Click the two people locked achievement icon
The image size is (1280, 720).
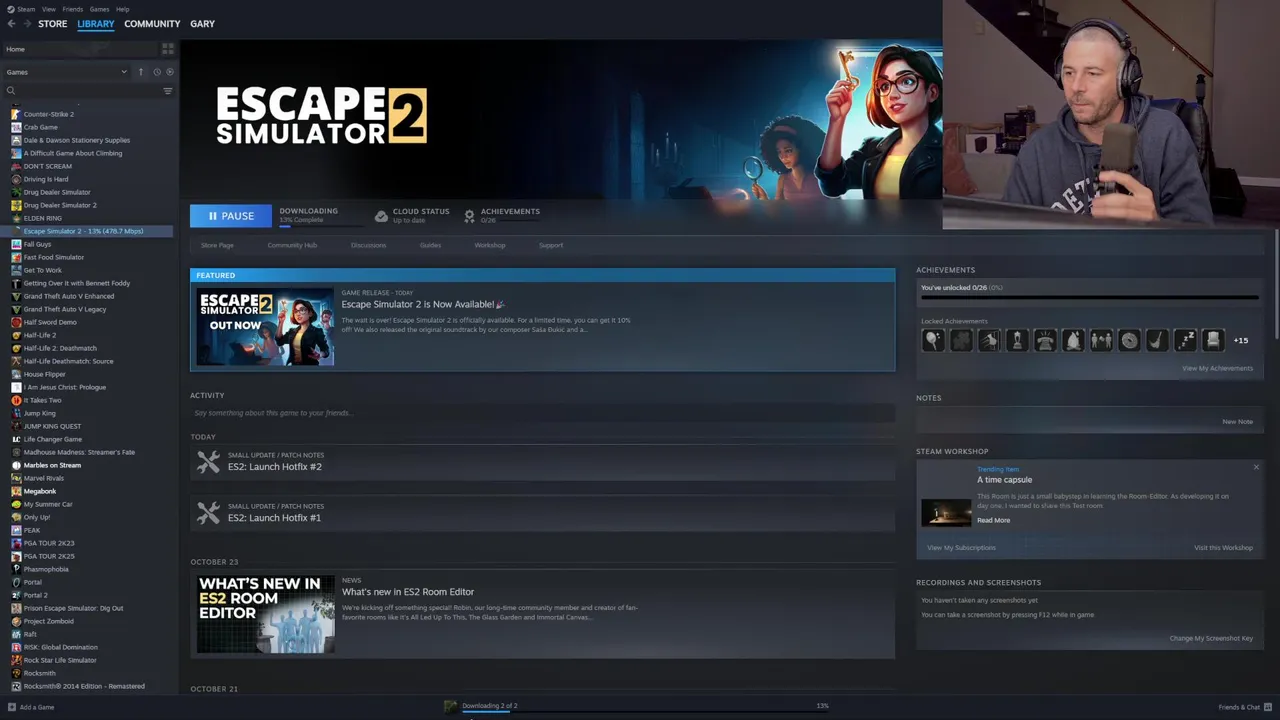[x=1101, y=340]
